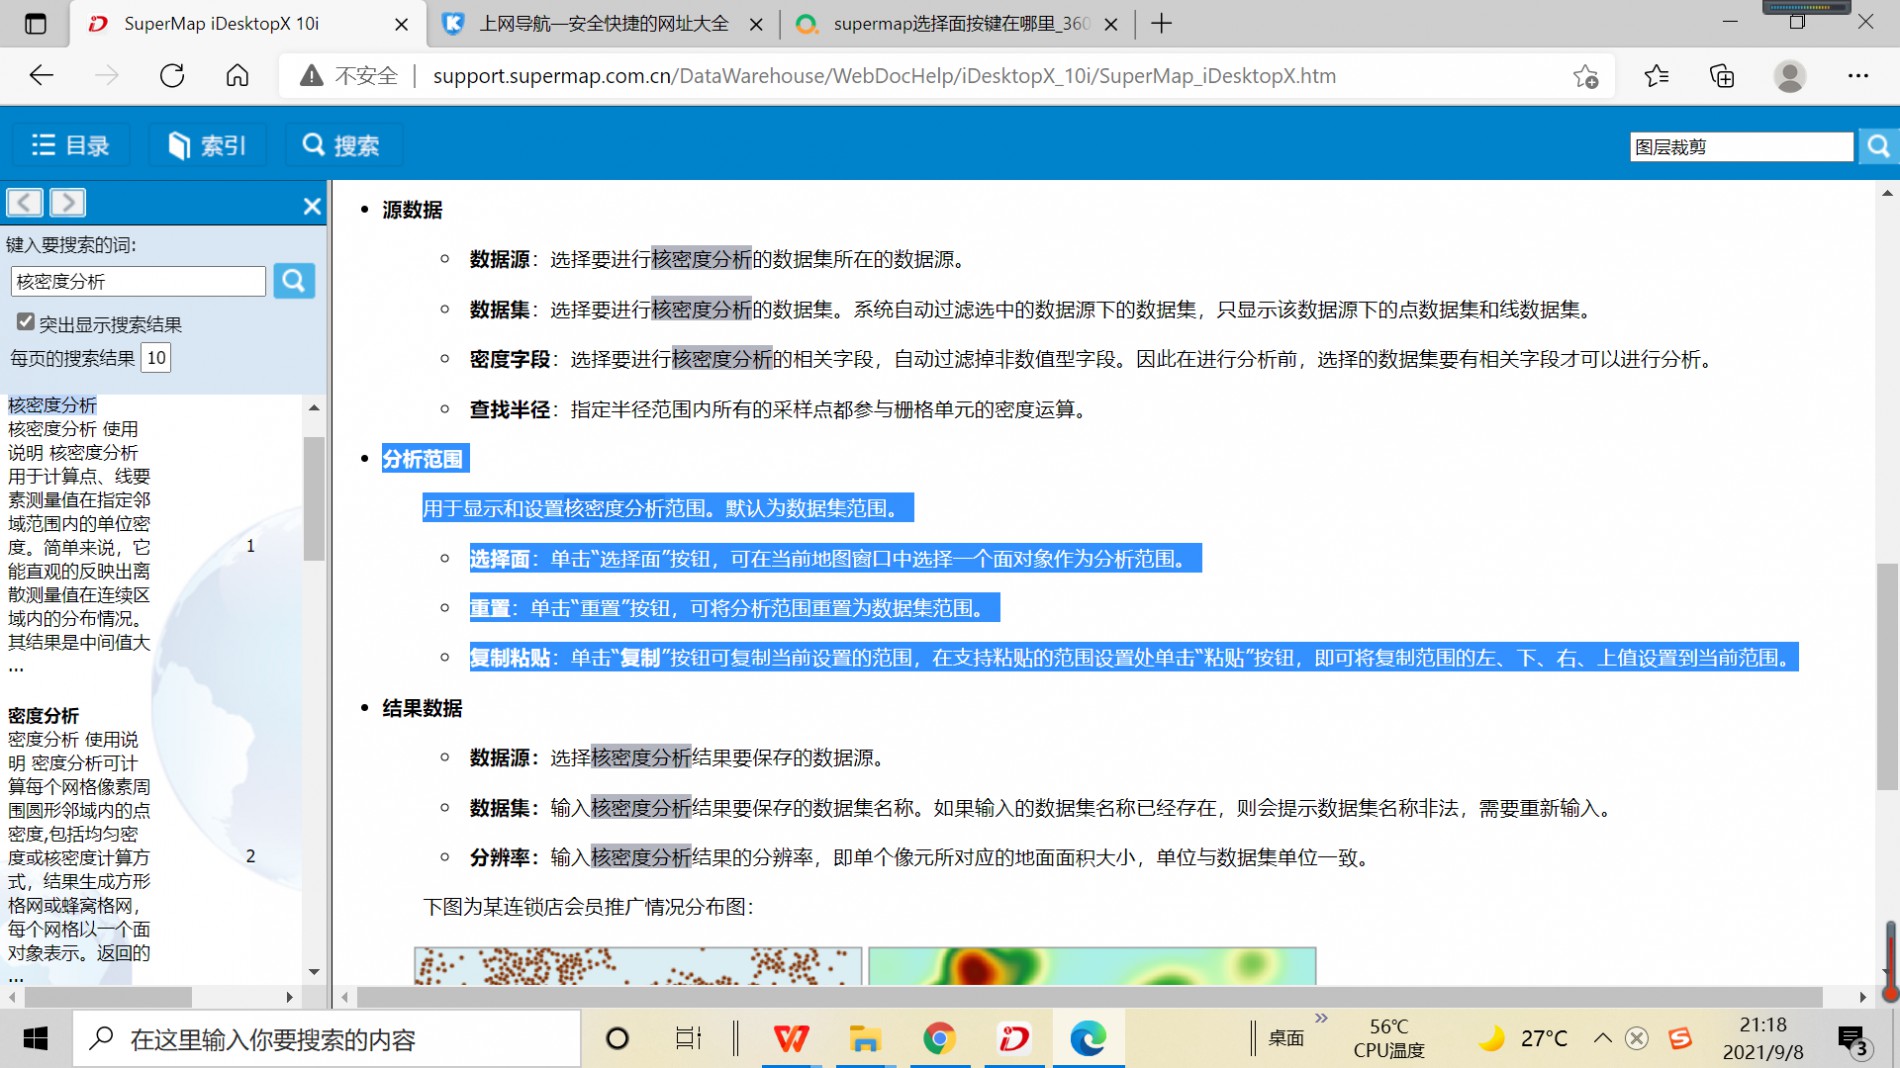Screen dimensions: 1900x1068
Task: Click the 核密度分析 search keyword field
Action: (x=138, y=282)
